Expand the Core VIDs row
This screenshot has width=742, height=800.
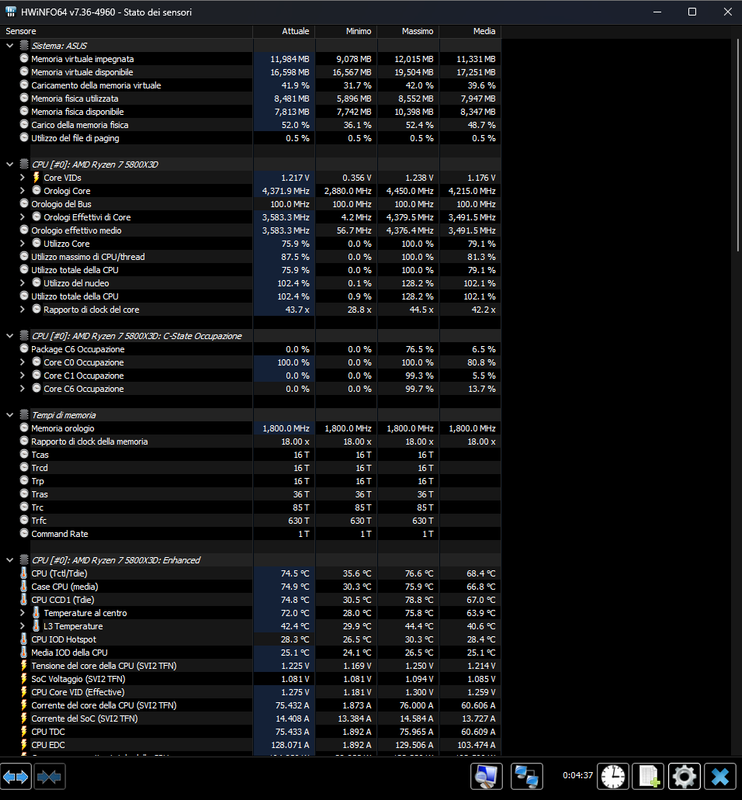[x=22, y=178]
